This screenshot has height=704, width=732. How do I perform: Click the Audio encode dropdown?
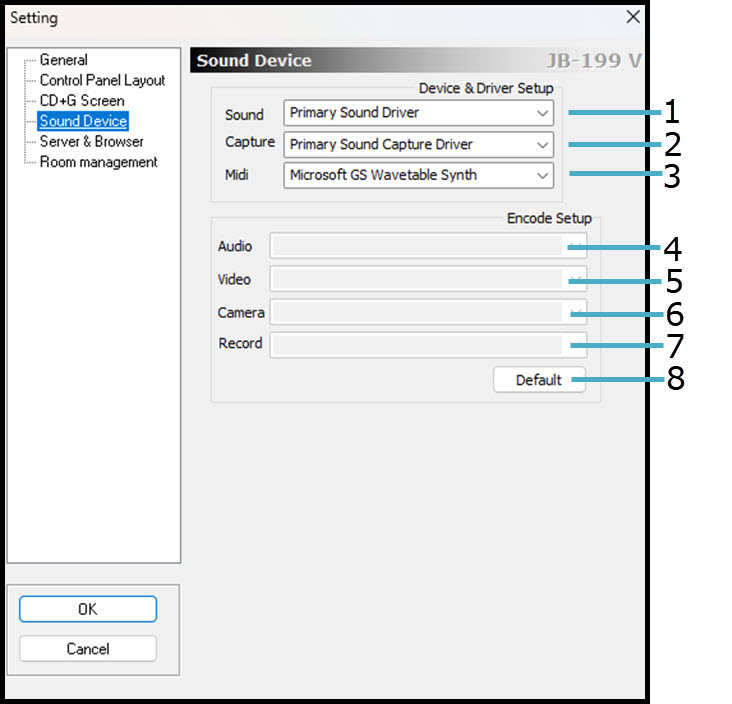(427, 246)
